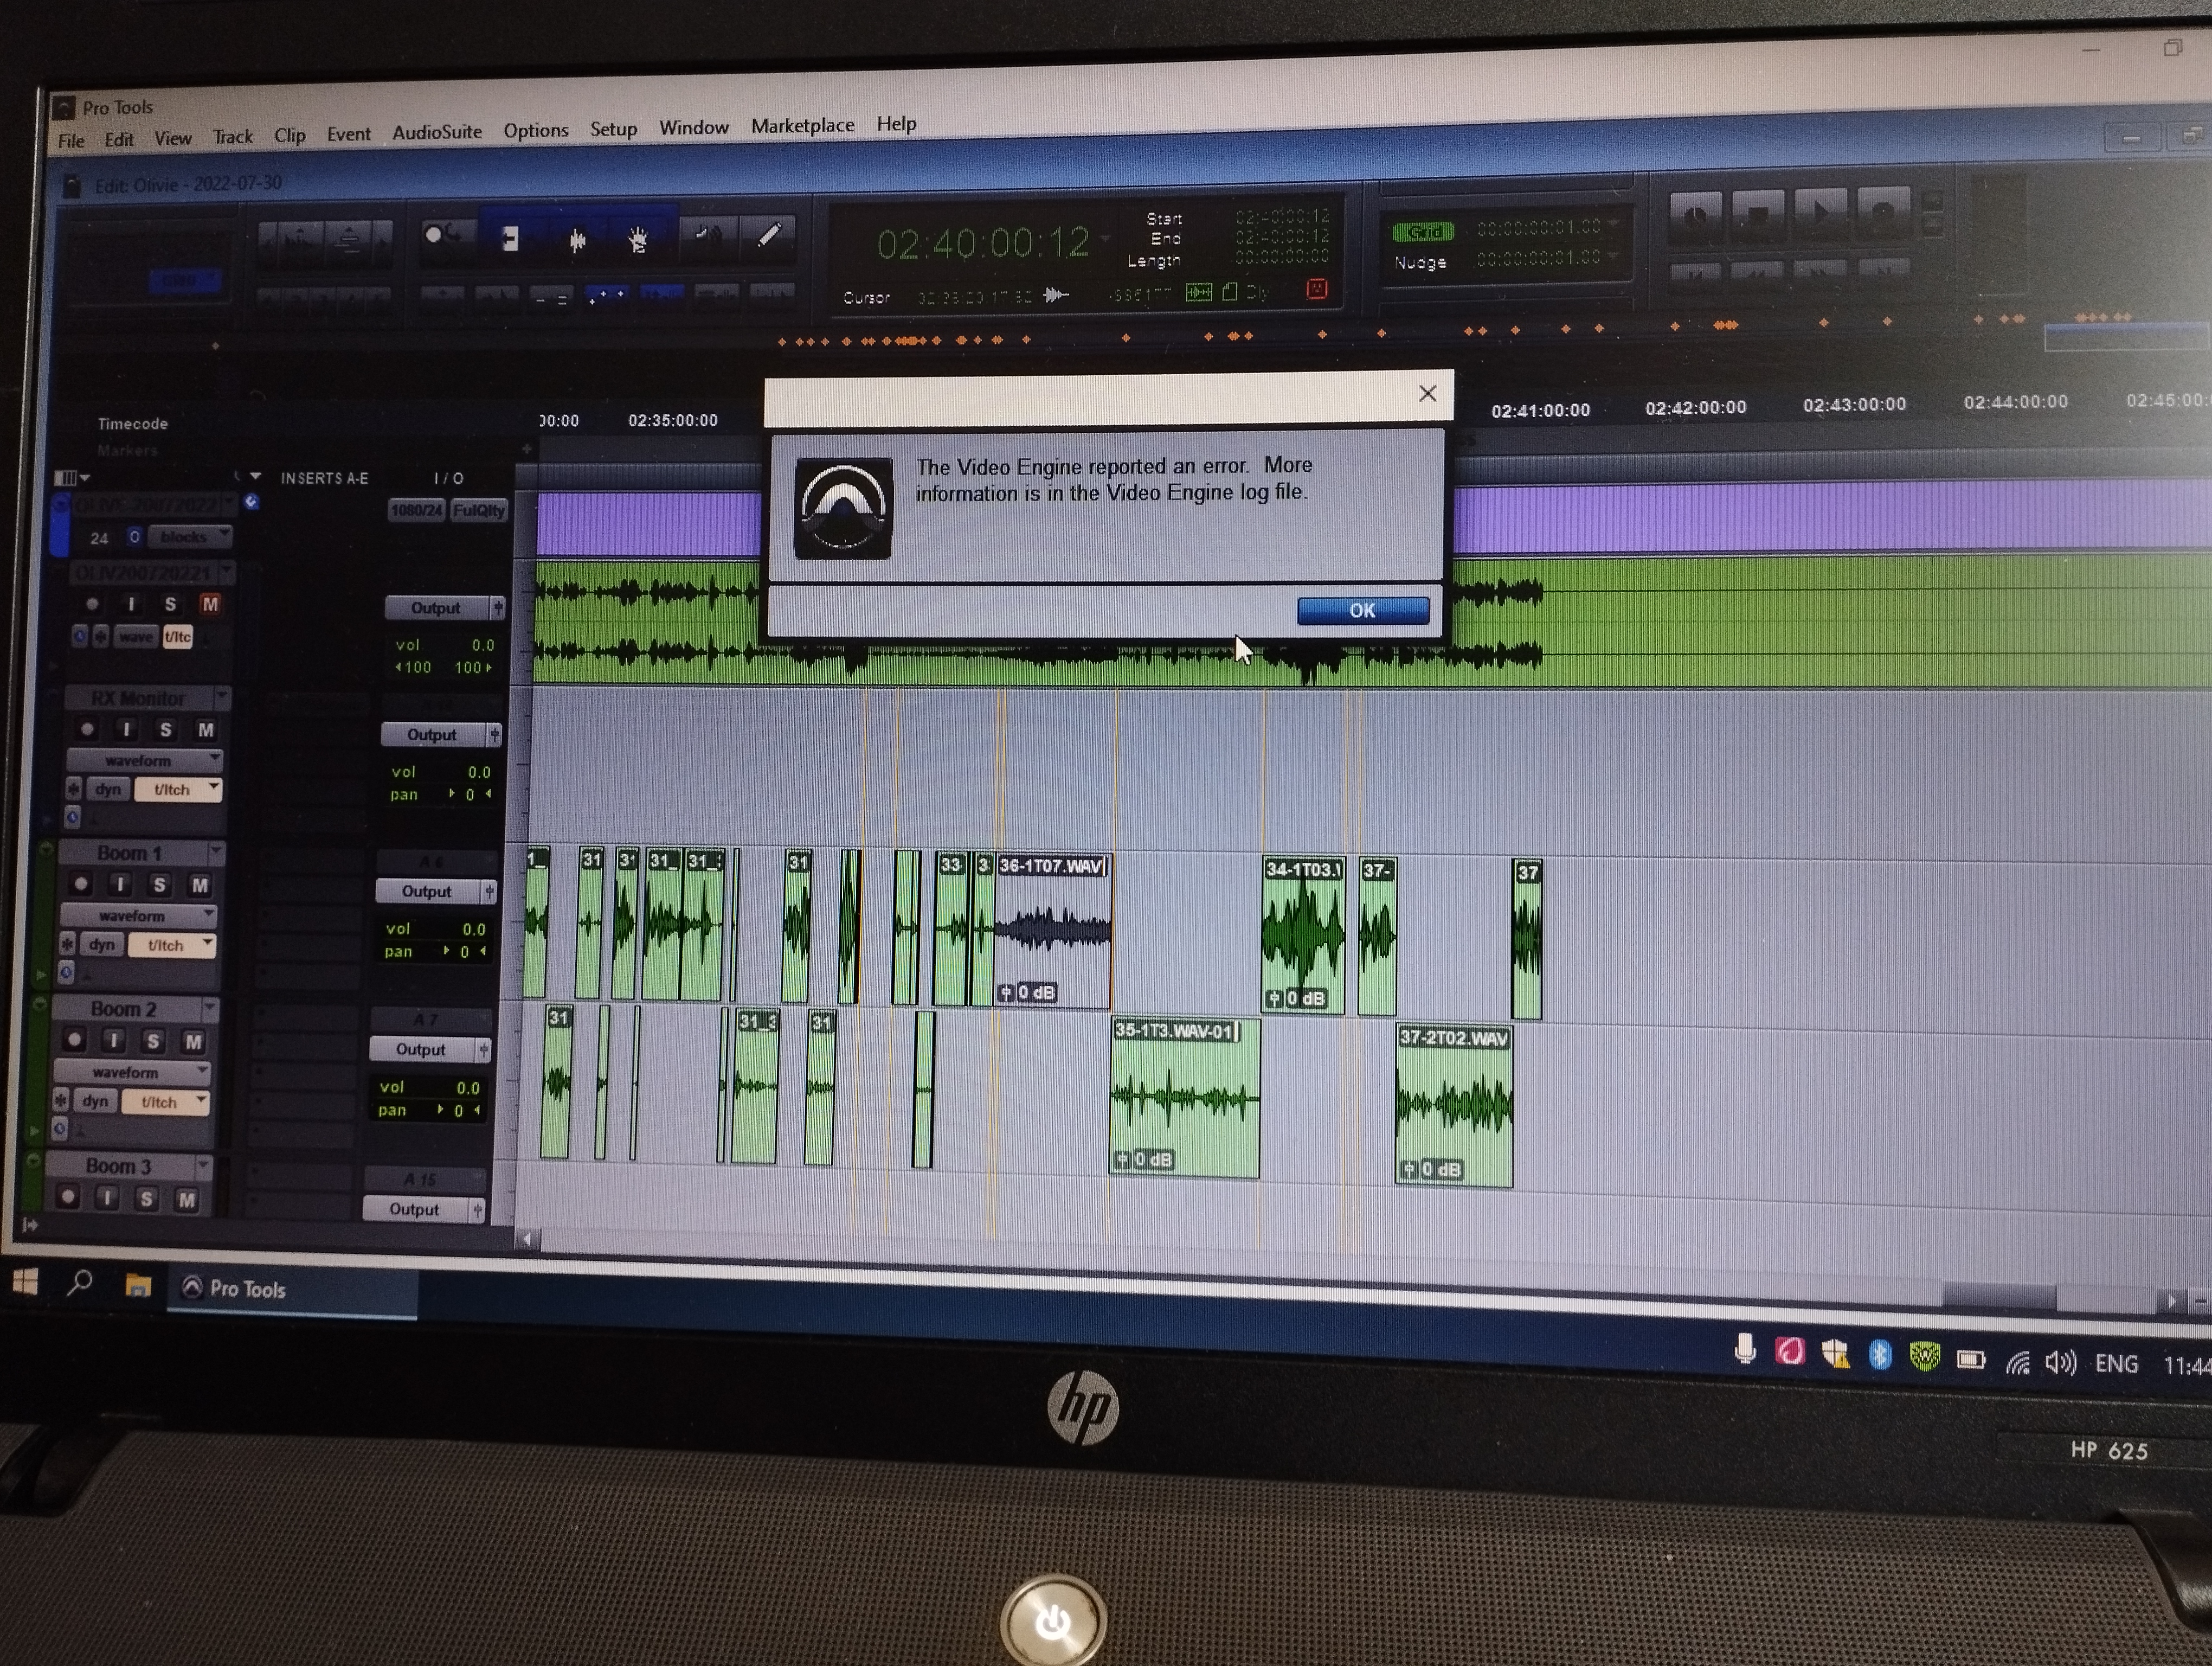
Task: Select the Trim tool
Action: pos(510,239)
